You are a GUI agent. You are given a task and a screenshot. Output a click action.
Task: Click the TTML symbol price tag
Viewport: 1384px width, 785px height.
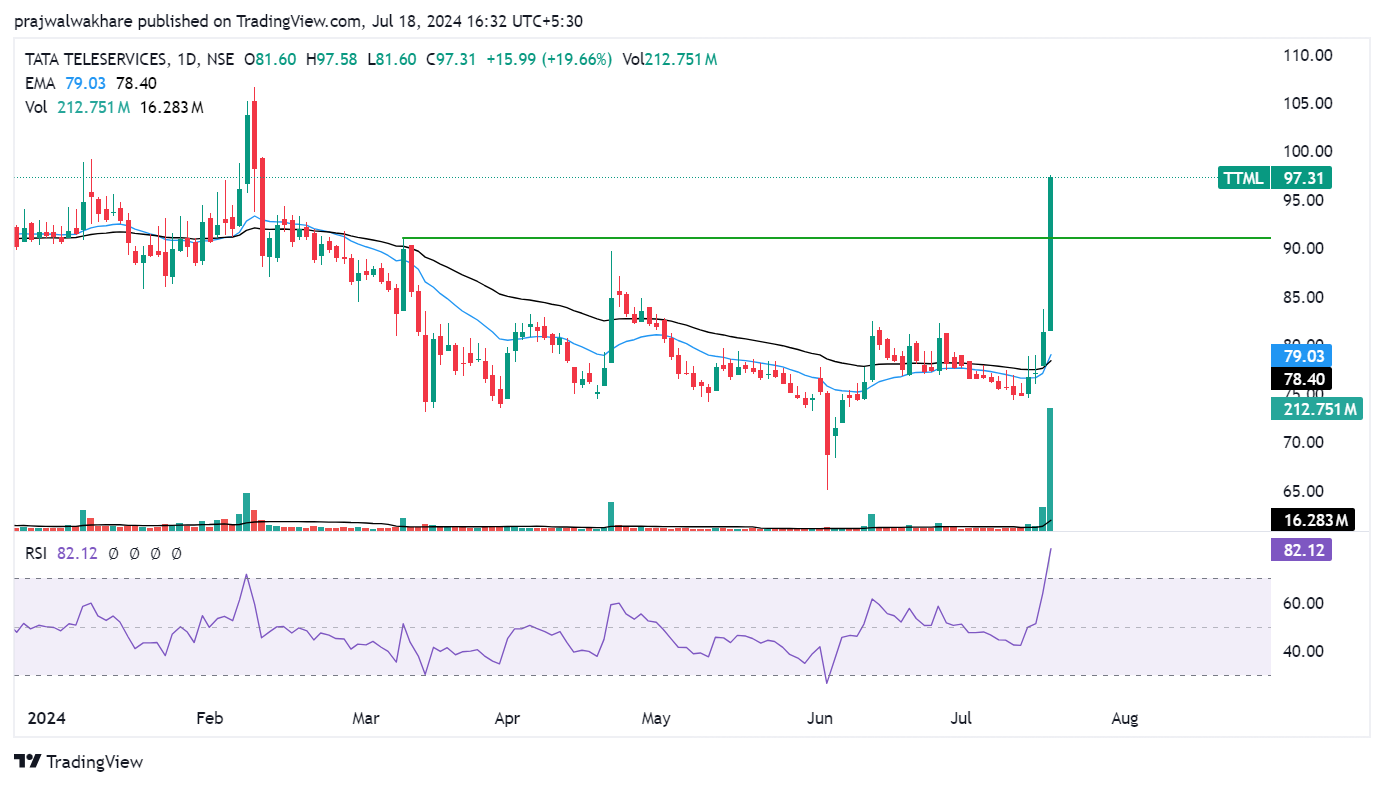click(1289, 178)
